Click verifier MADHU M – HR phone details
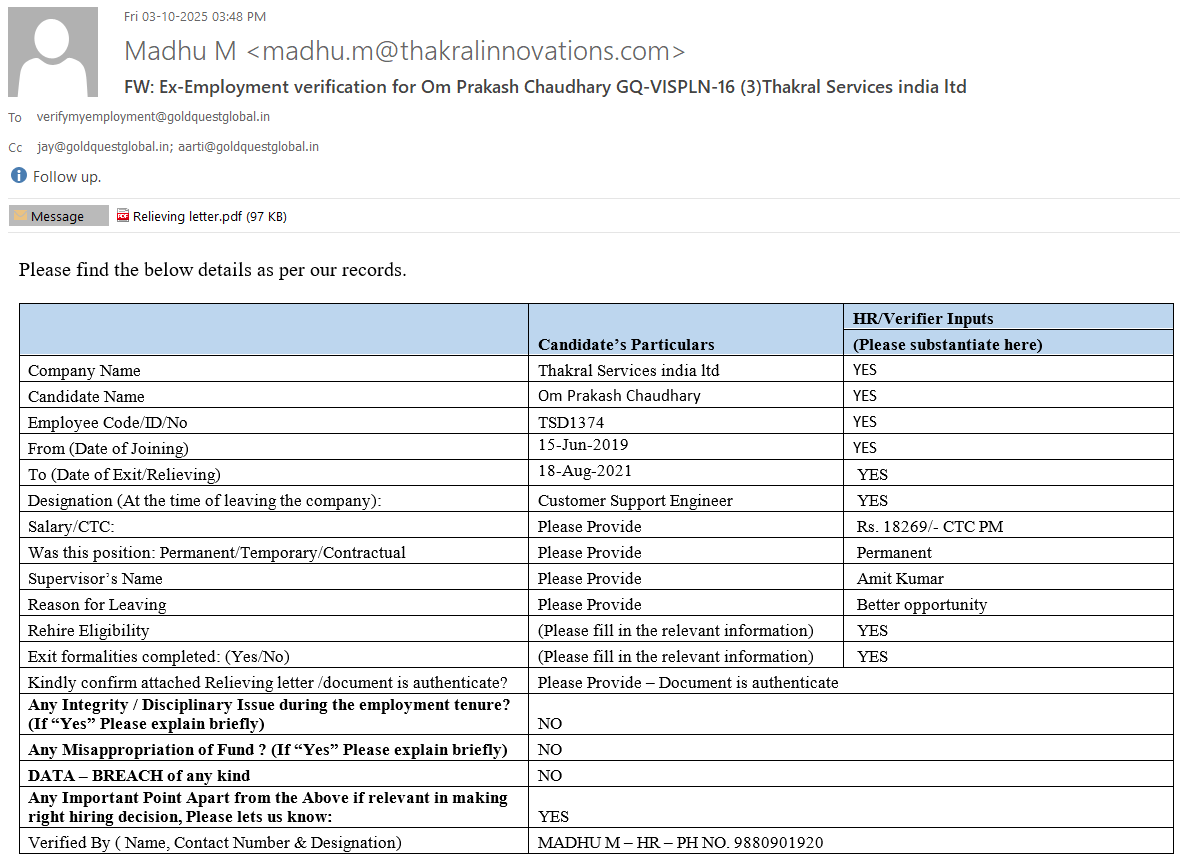 click(x=680, y=842)
